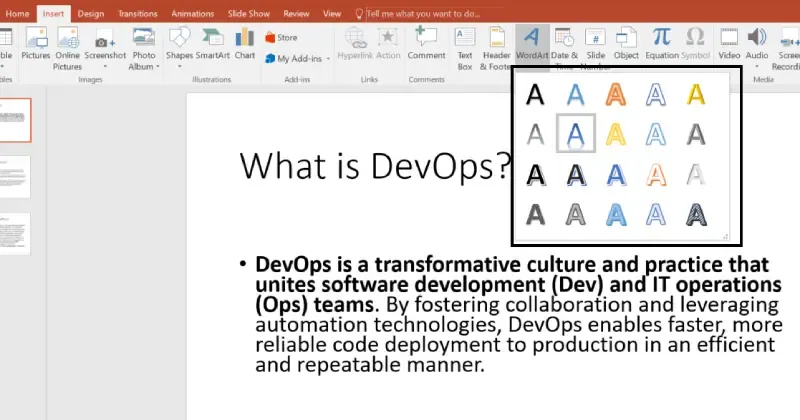Screen dimensions: 800x420
Task: Click the Audio speaker icon
Action: click(x=757, y=37)
